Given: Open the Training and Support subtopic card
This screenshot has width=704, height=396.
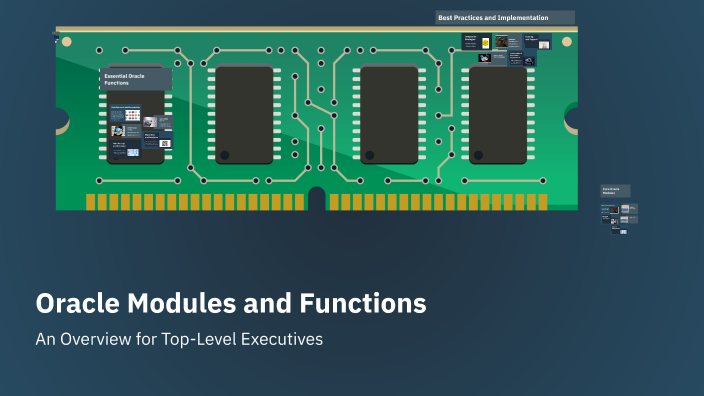Looking at the screenshot, I should 537,41.
